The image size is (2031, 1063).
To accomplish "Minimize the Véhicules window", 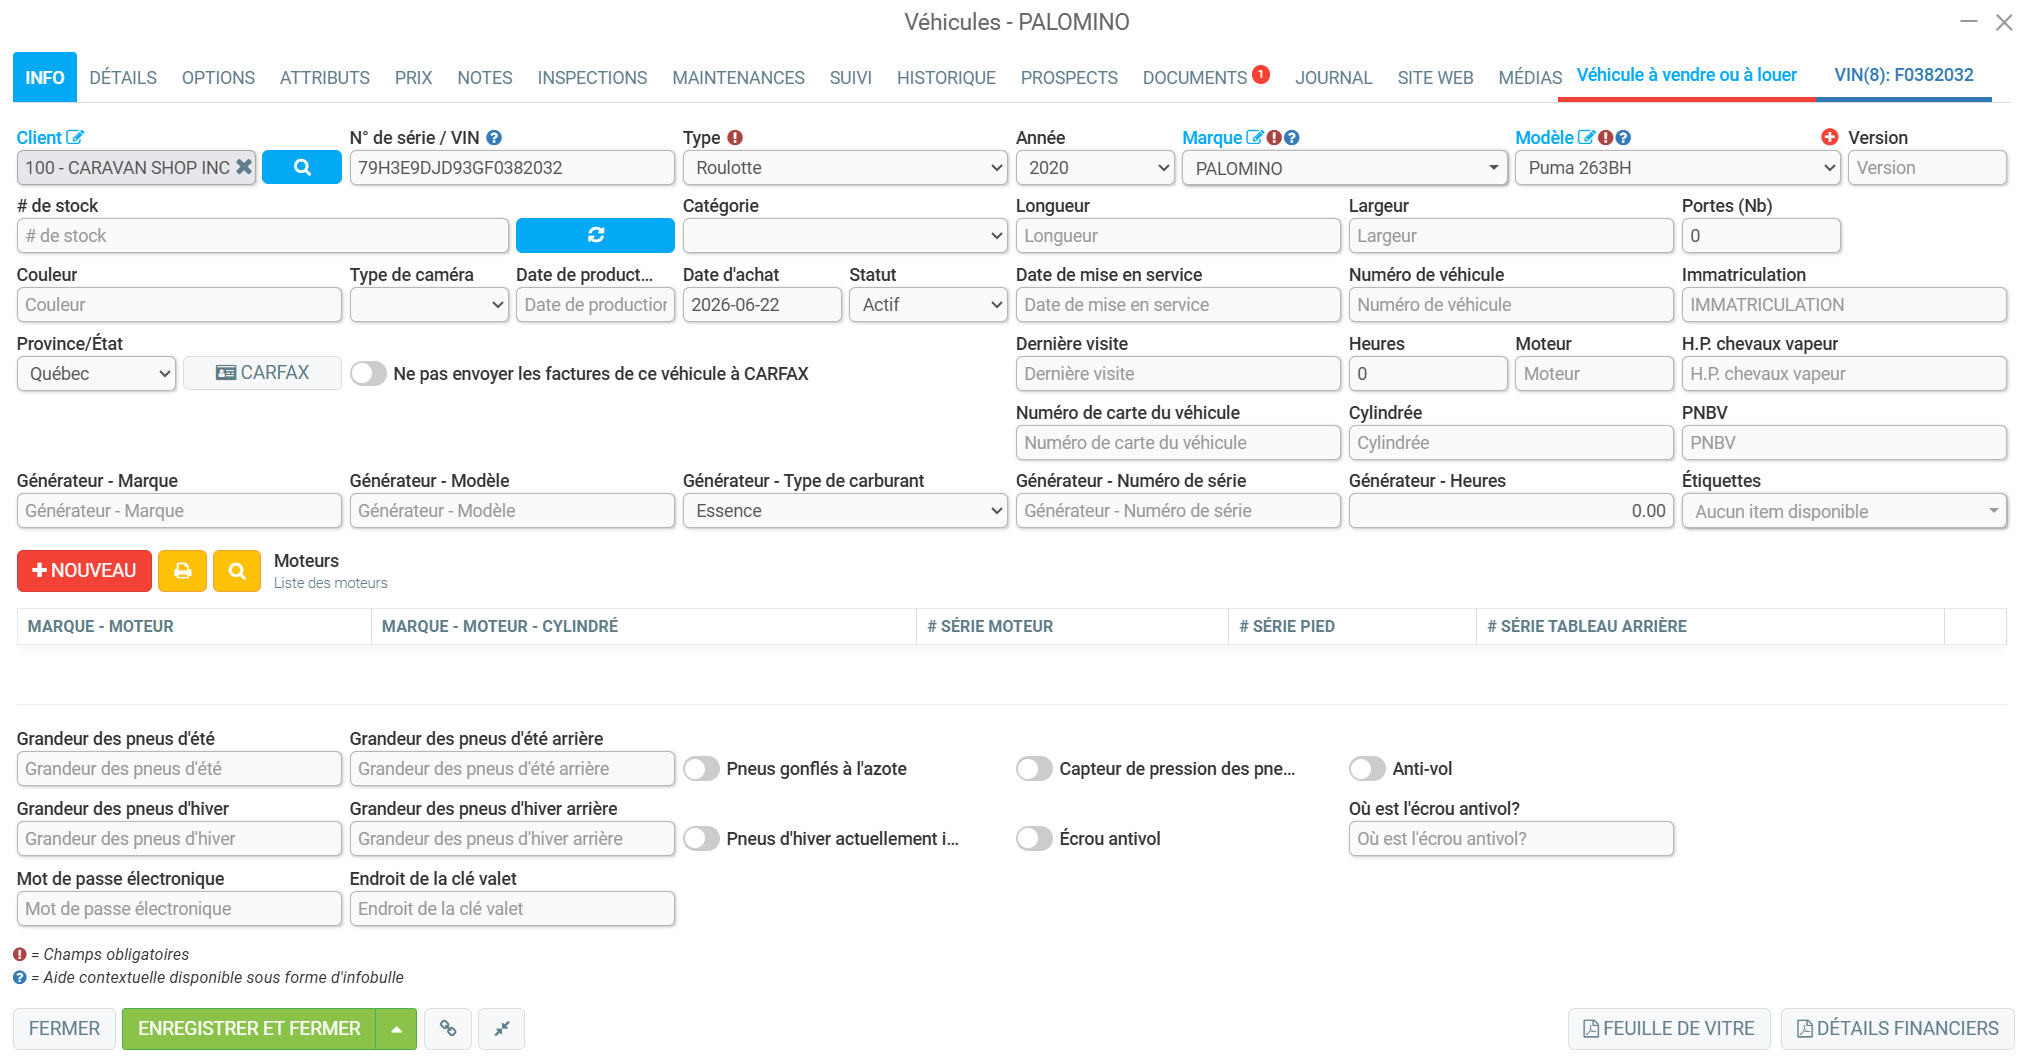I will 1969,22.
